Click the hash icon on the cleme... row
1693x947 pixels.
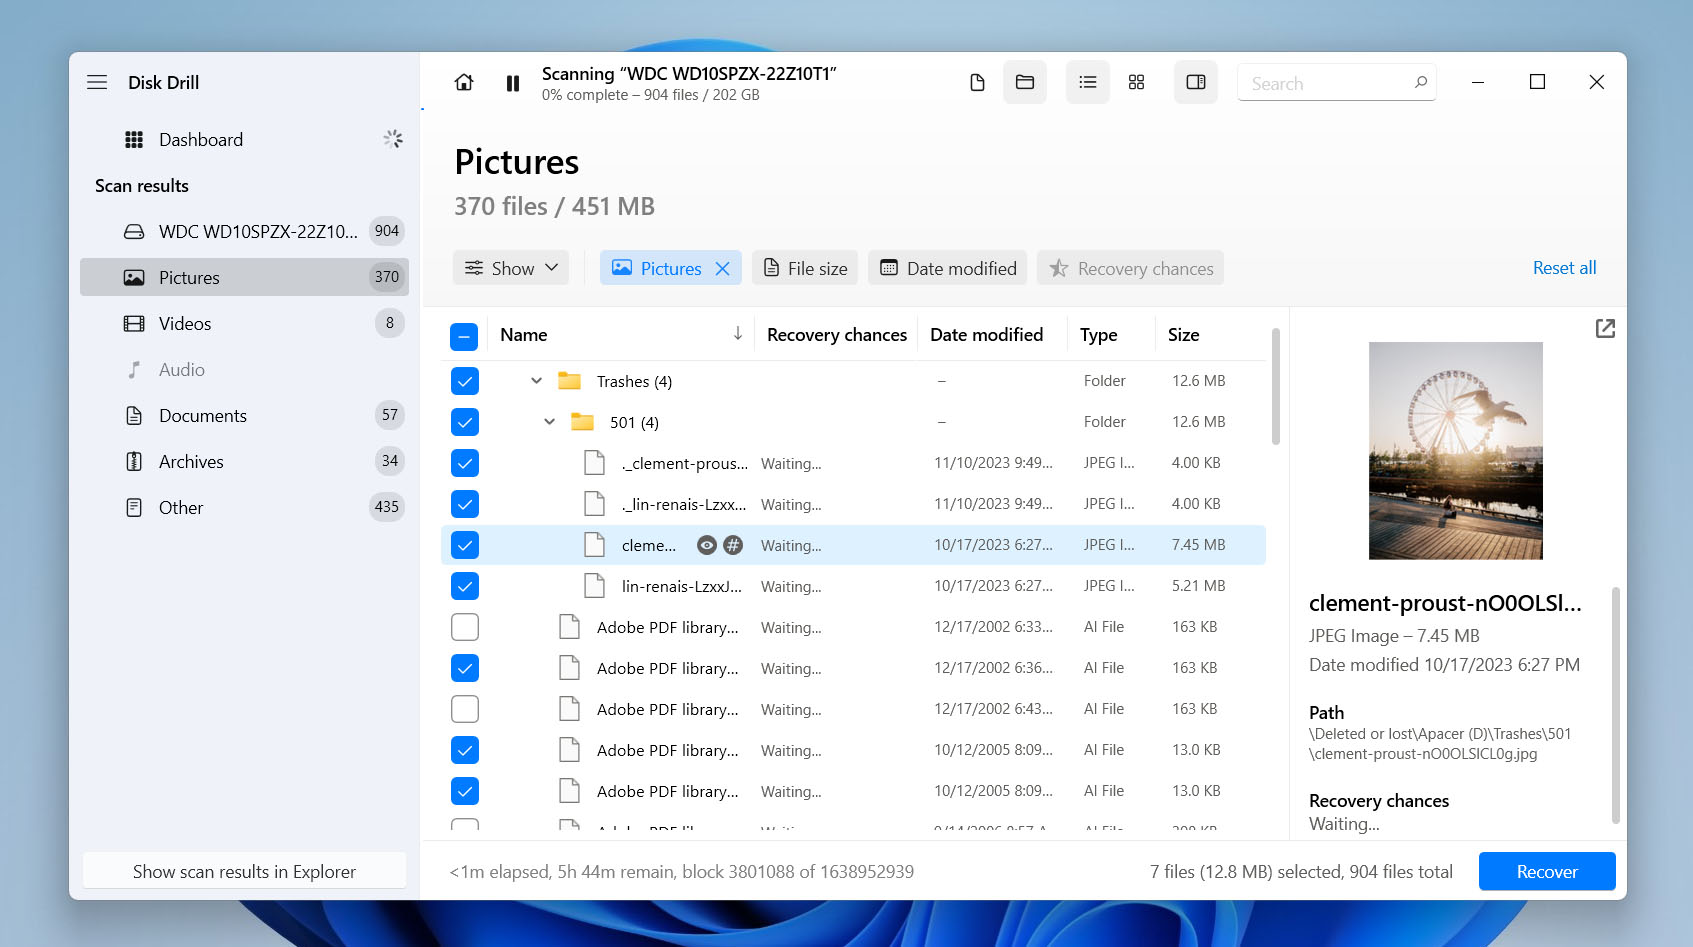pos(733,545)
